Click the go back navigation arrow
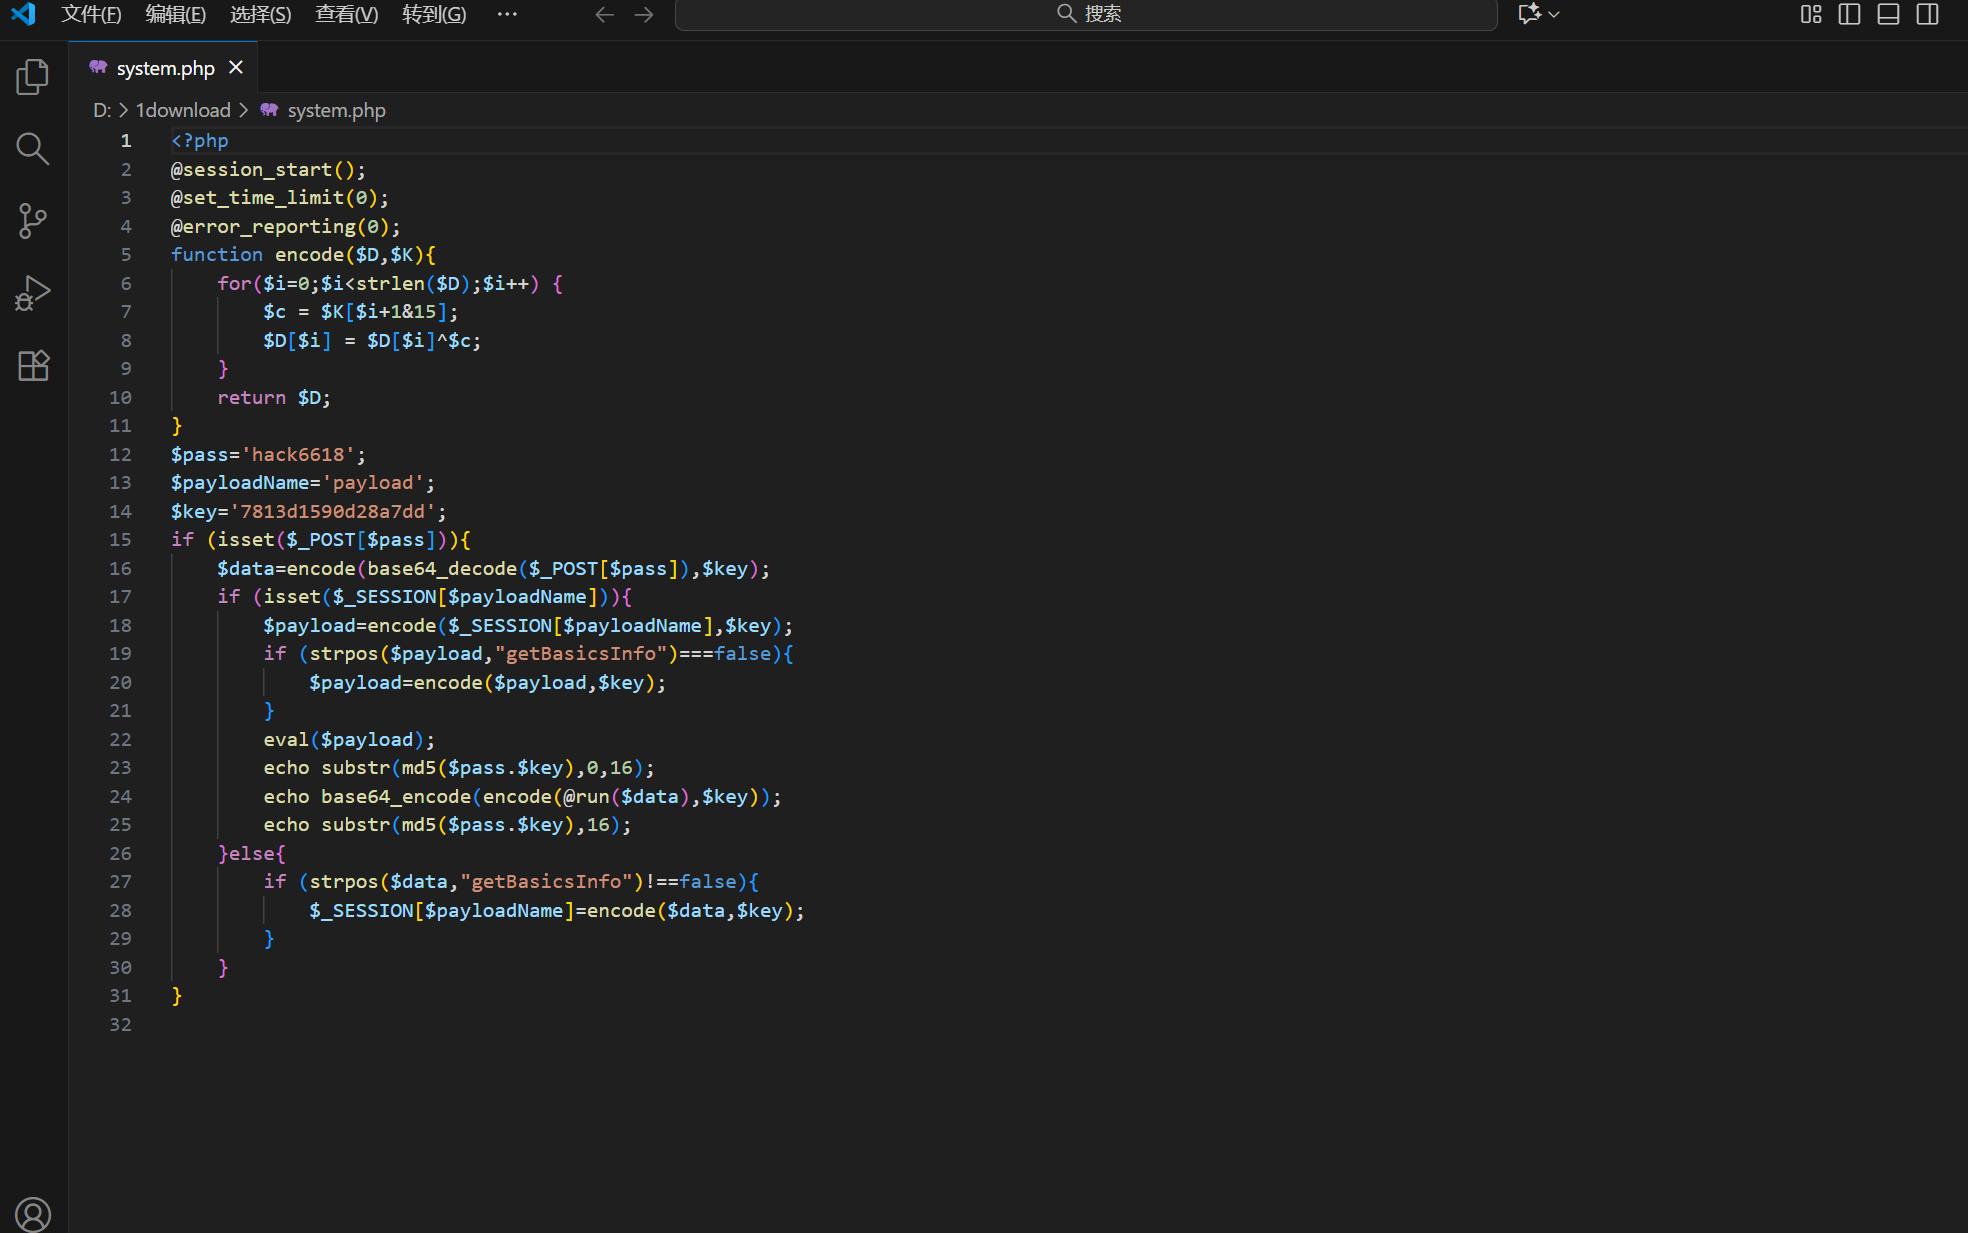This screenshot has height=1233, width=1968. [604, 14]
